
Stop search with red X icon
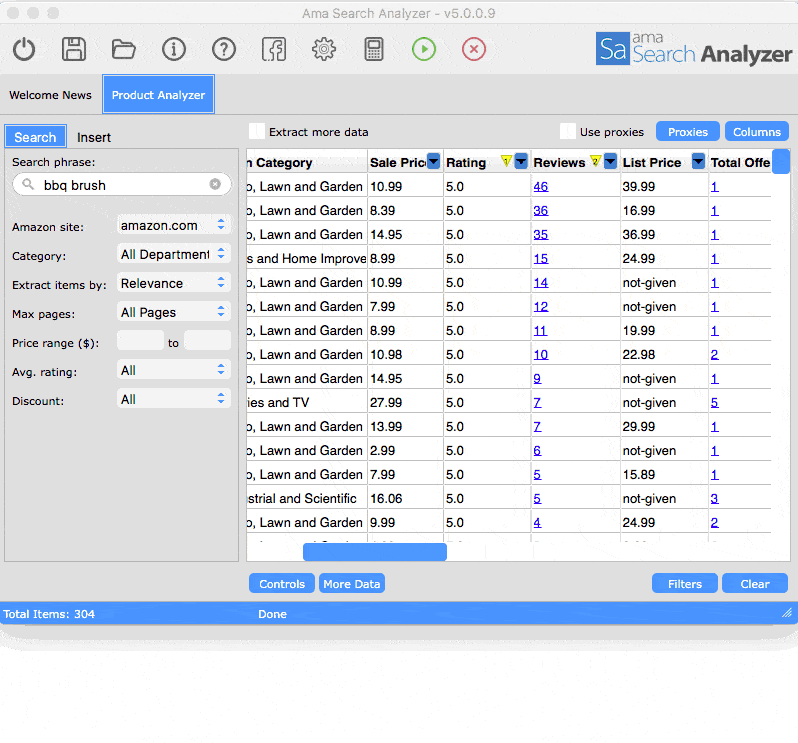pyautogui.click(x=474, y=49)
